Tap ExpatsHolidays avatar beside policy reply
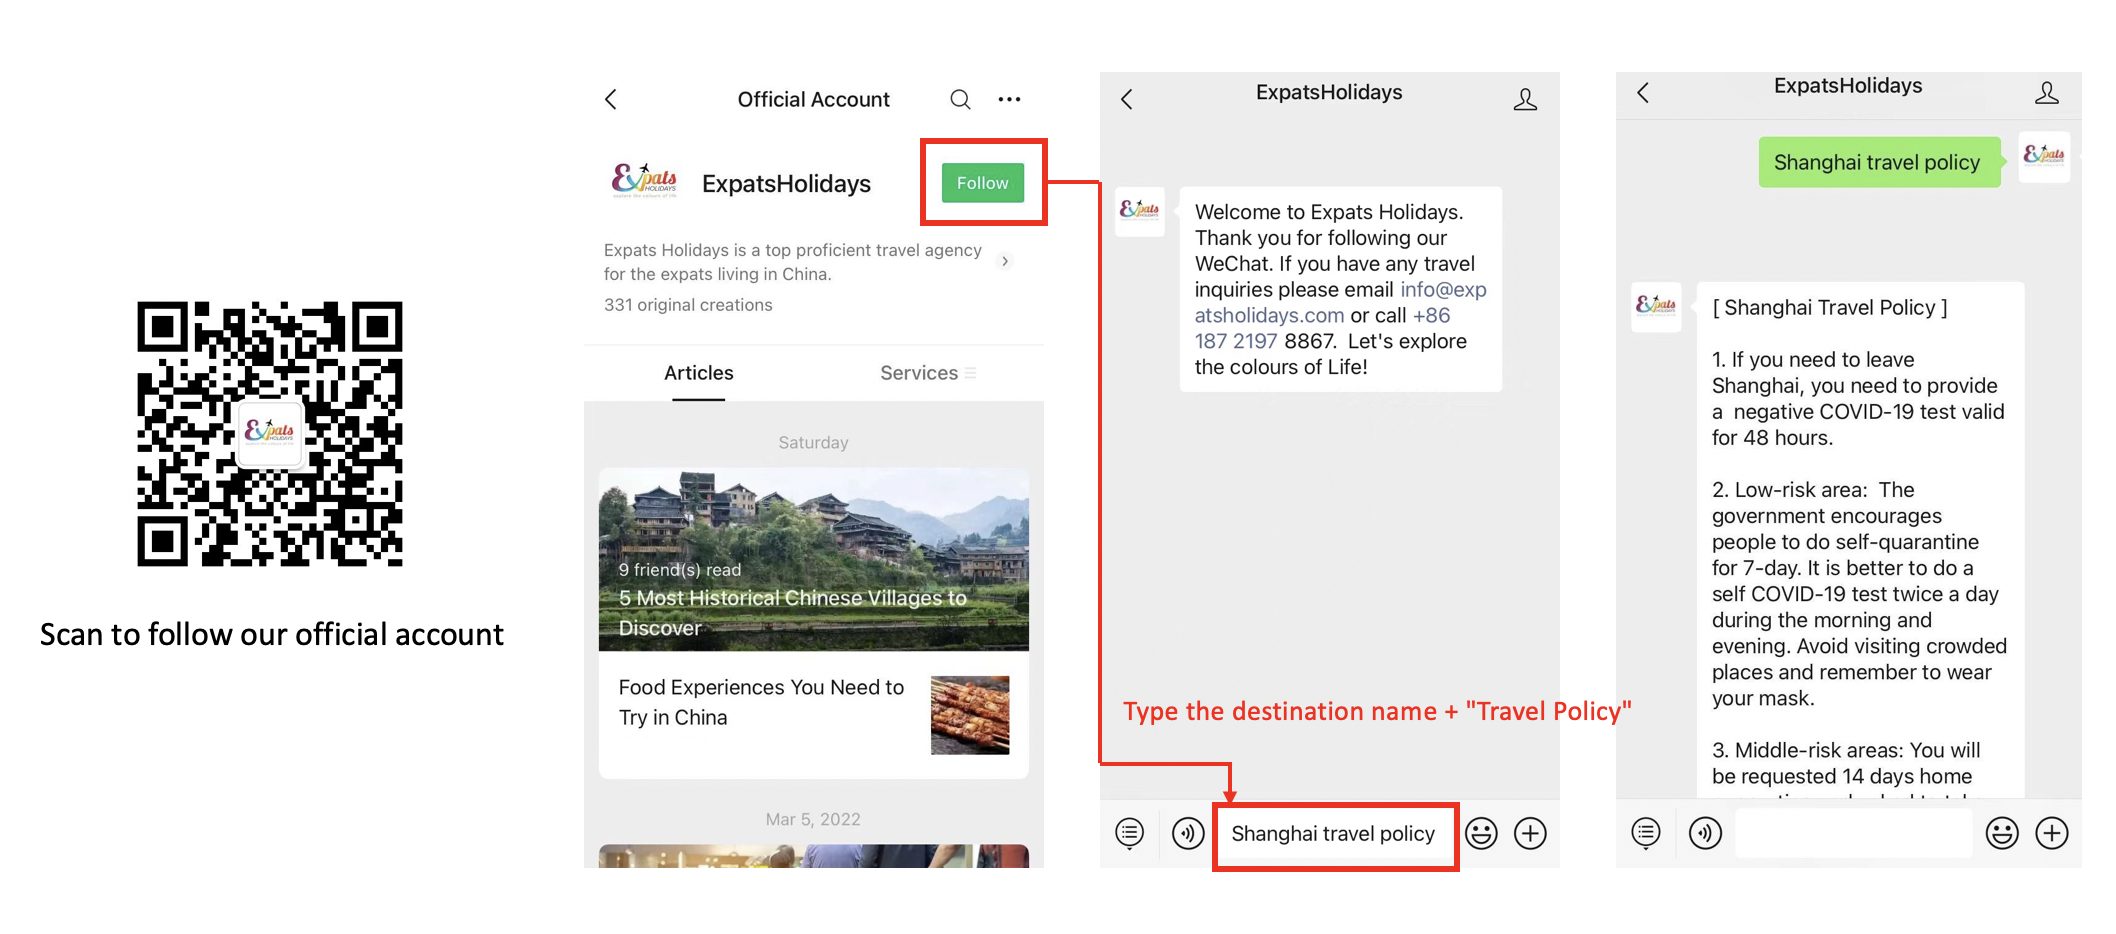This screenshot has width=2116, height=934. pyautogui.click(x=1656, y=306)
